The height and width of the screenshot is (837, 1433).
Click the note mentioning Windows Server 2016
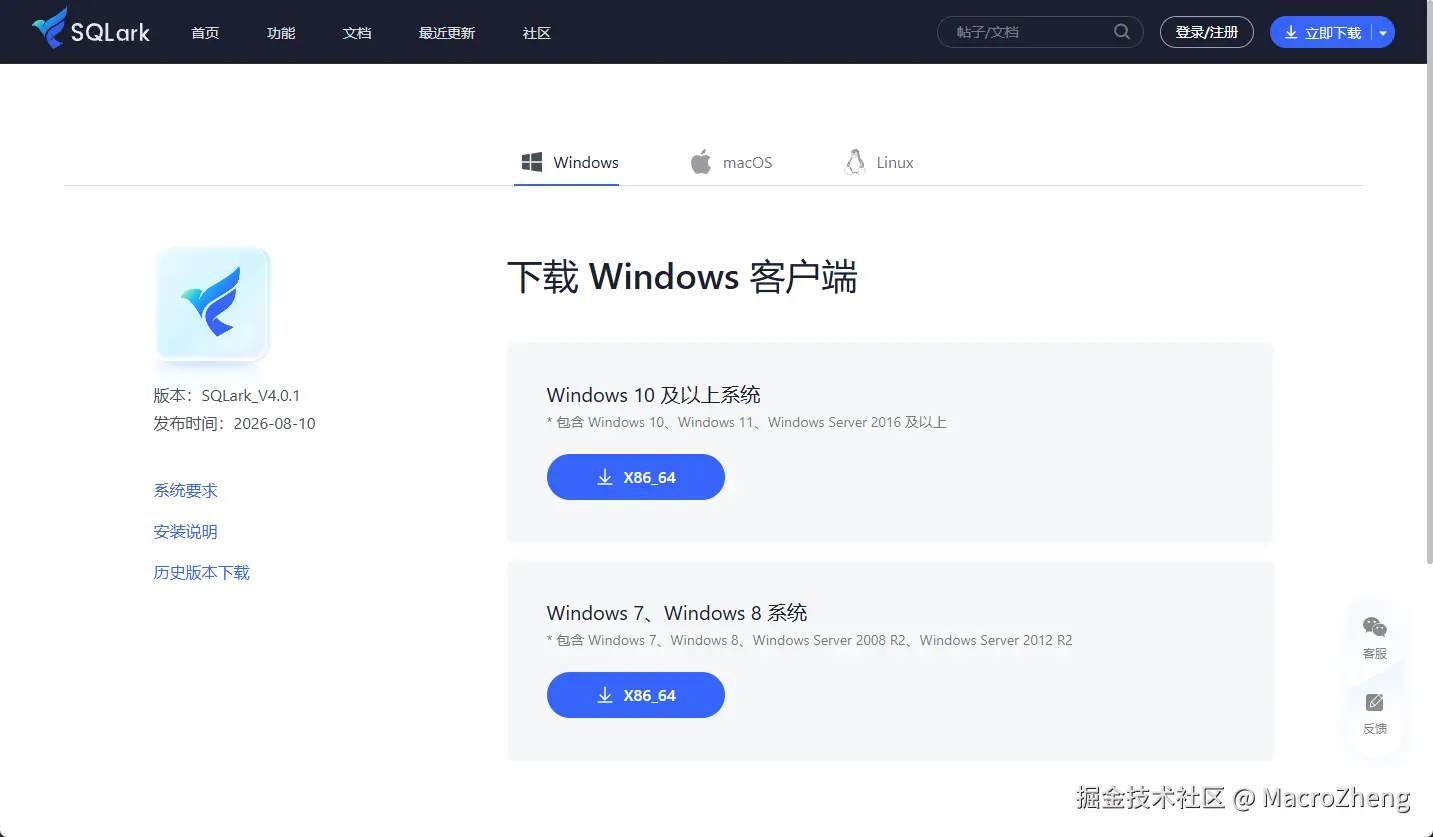[x=747, y=422]
